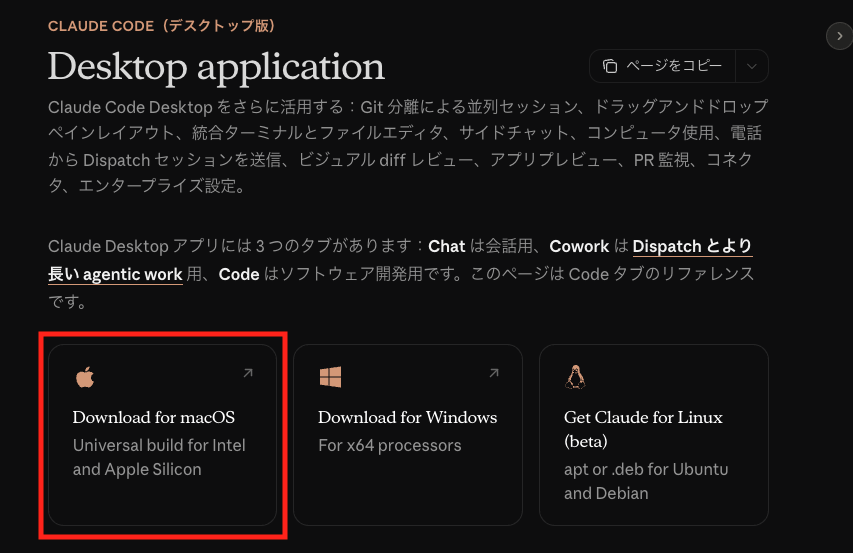Click 'apt or .deb for Ubuntu and Debian' text
Screen dimensions: 853x553
646,481
